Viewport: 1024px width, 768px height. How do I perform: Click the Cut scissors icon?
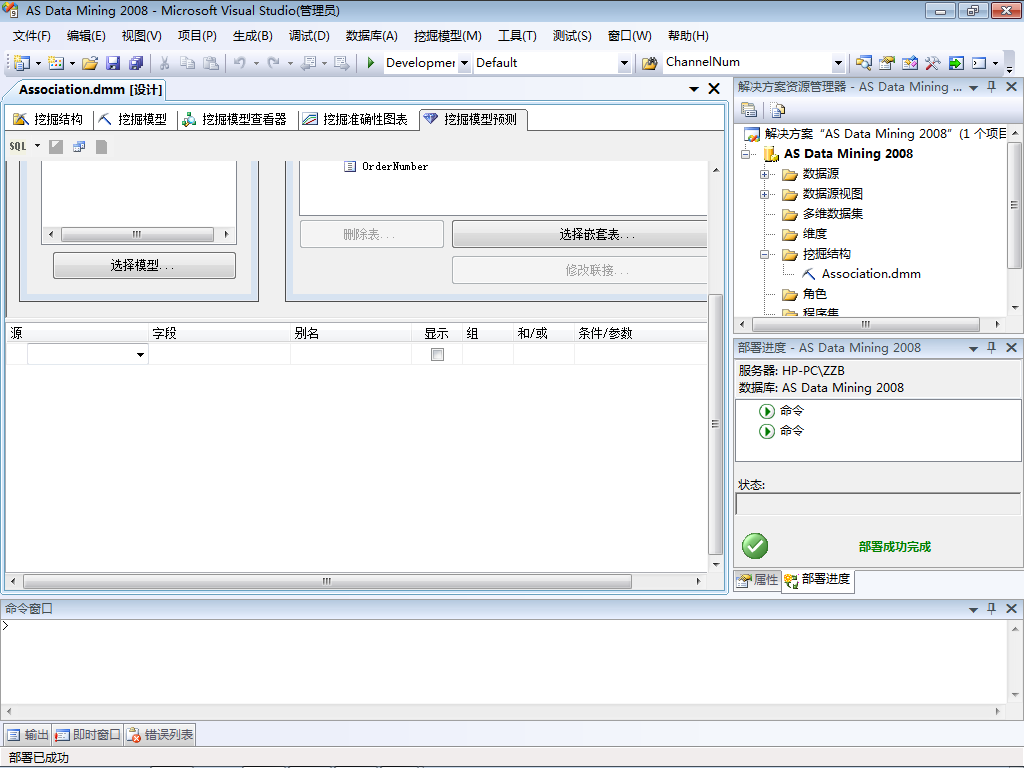165,63
